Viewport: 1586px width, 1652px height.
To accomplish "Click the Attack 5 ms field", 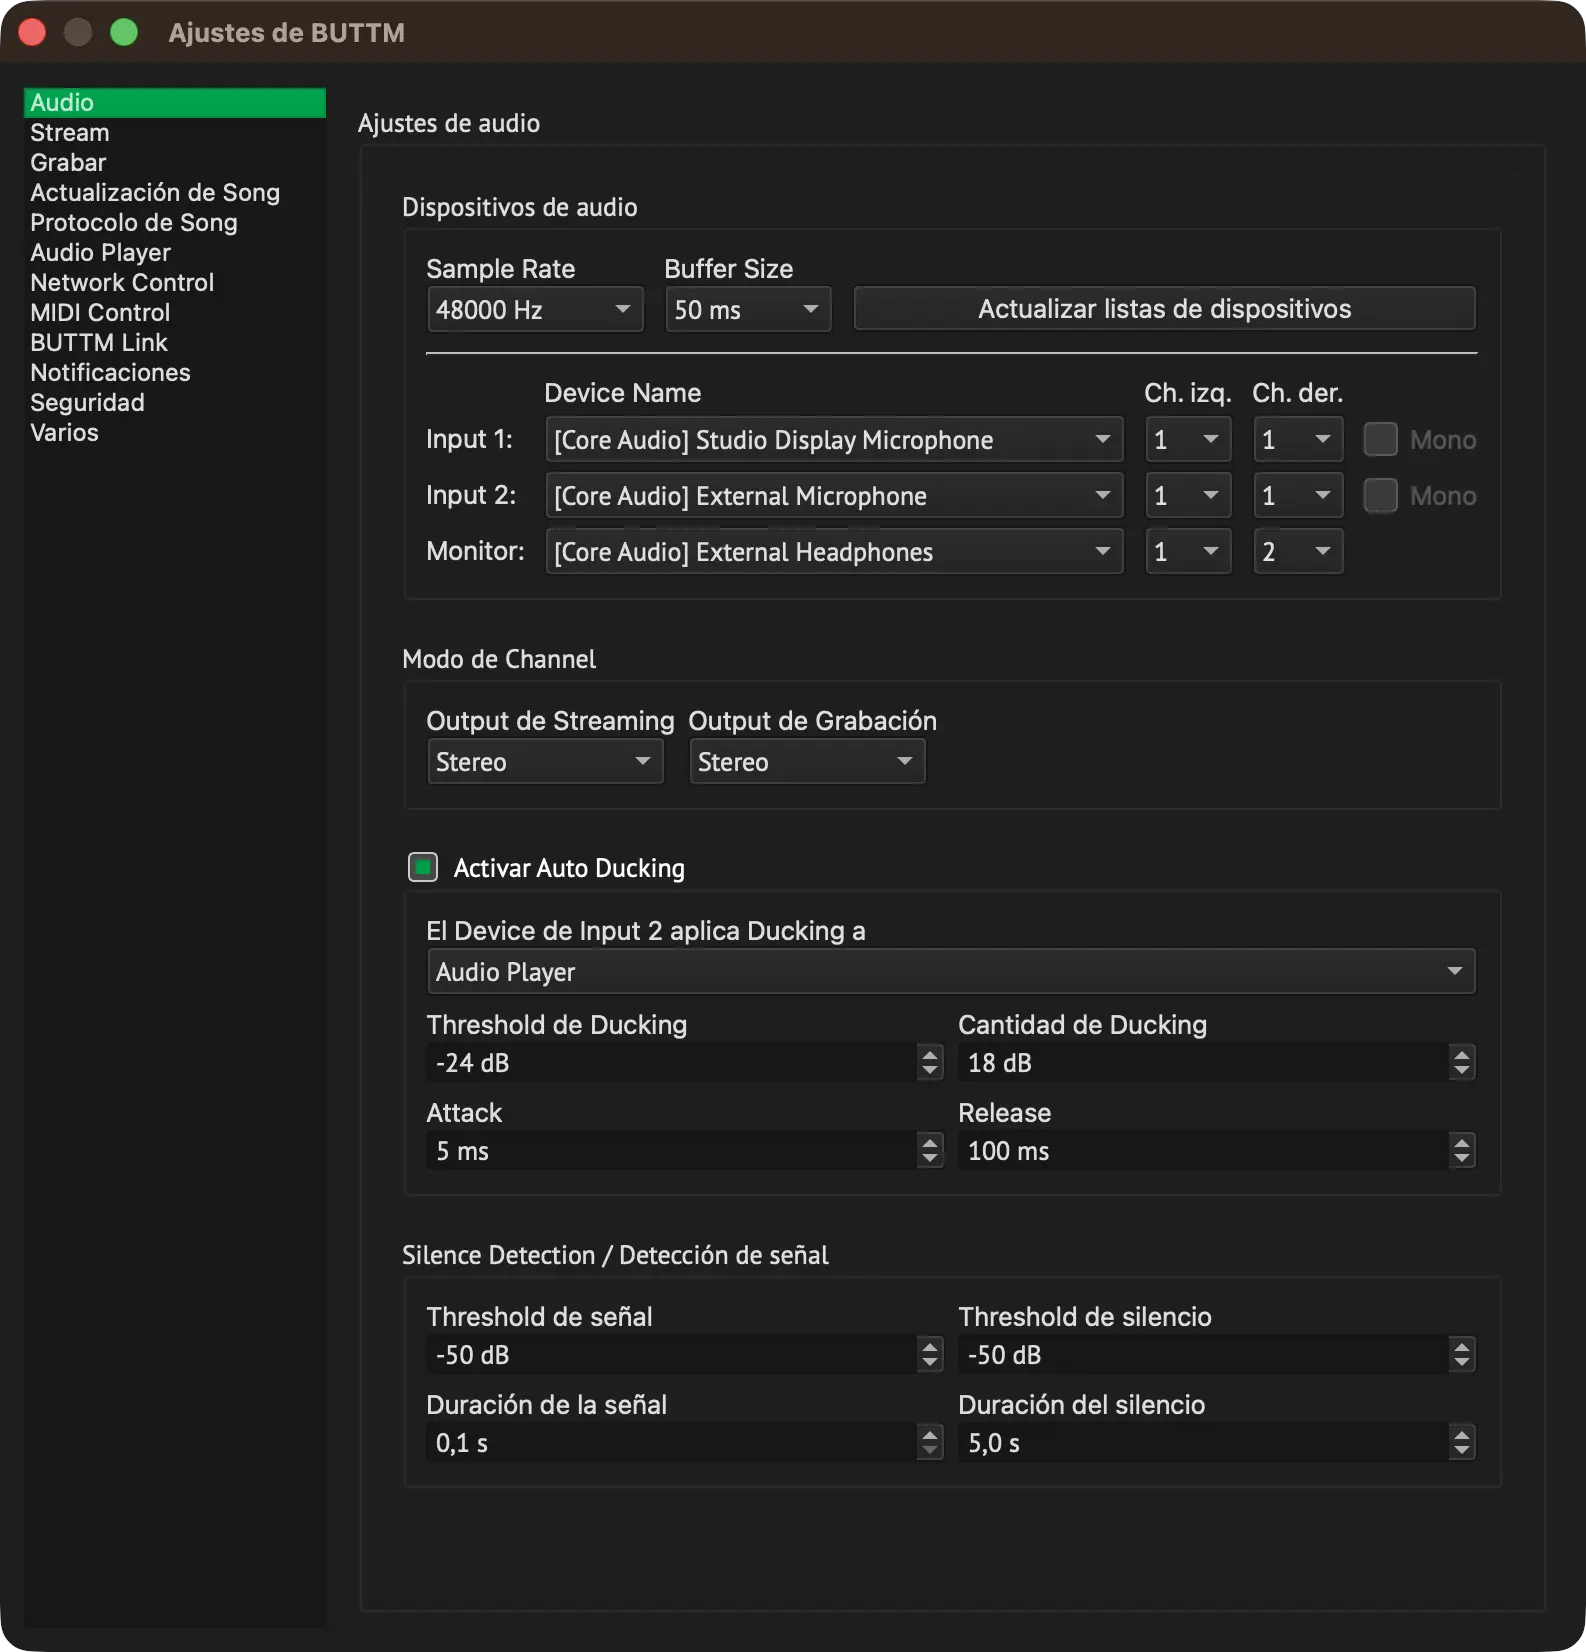I will 672,1150.
